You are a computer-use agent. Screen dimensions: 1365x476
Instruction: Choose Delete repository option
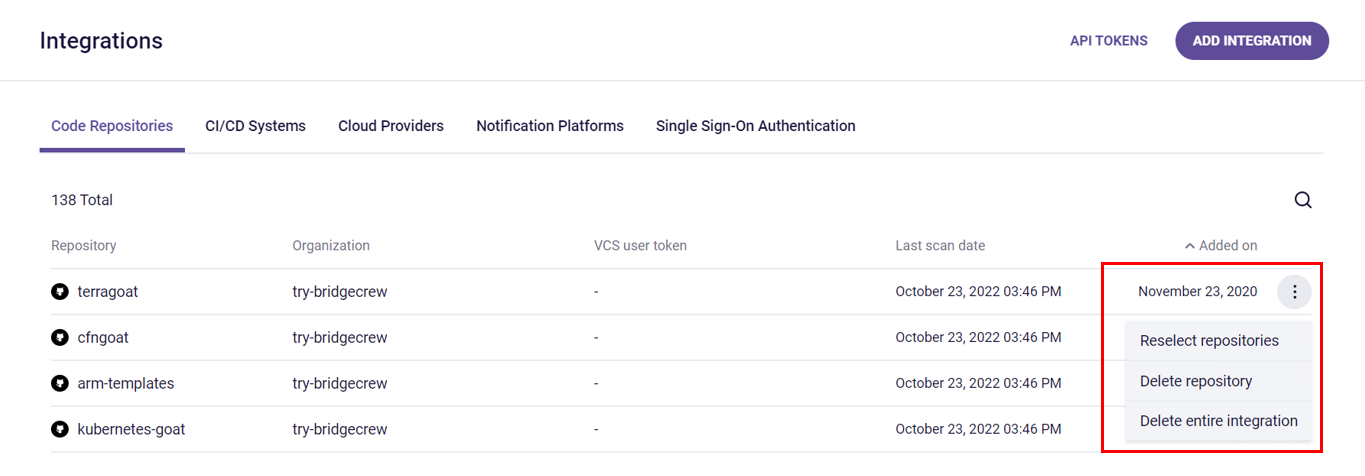pos(1196,381)
